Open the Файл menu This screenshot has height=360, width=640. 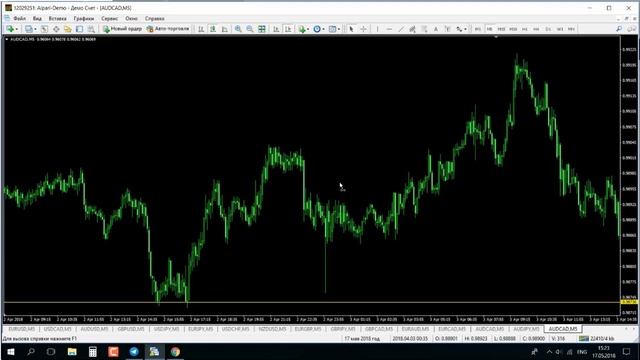coord(19,18)
